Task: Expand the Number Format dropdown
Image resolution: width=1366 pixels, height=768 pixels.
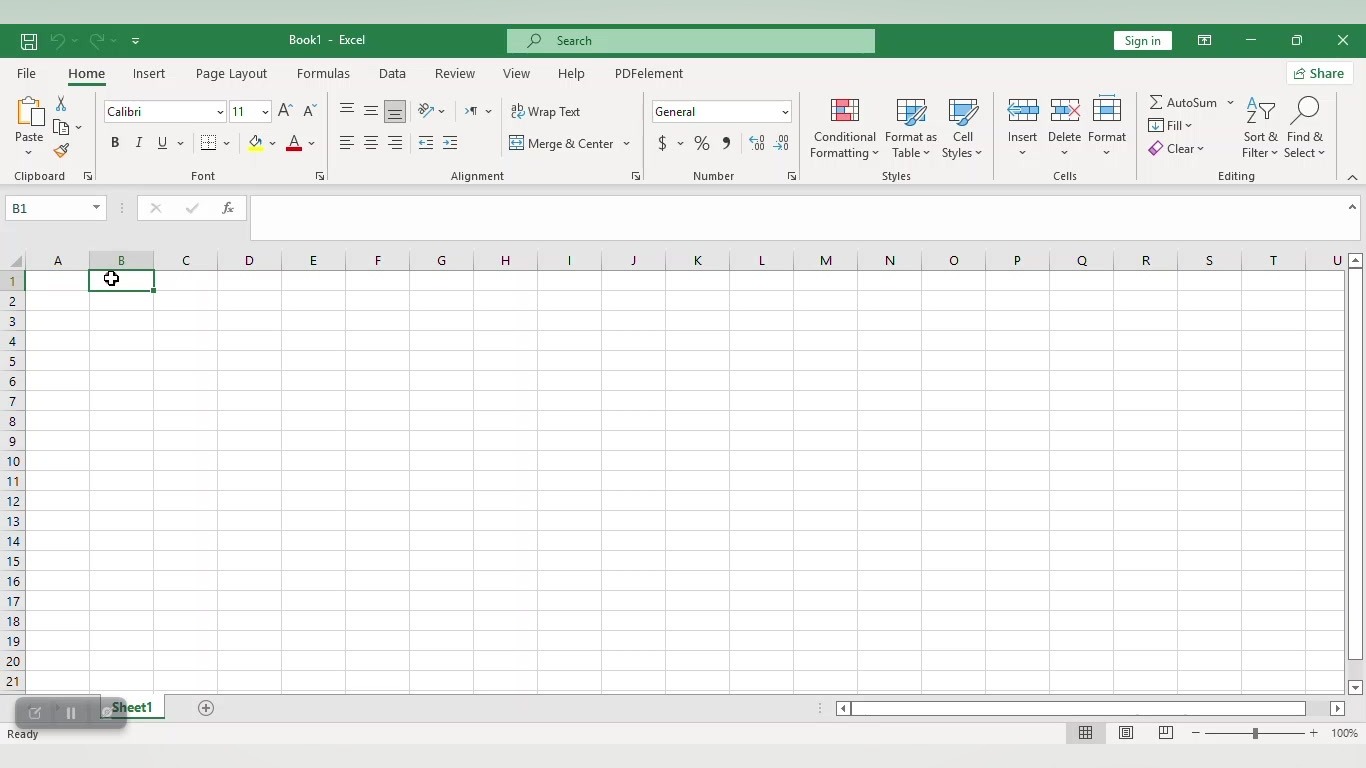Action: click(785, 112)
